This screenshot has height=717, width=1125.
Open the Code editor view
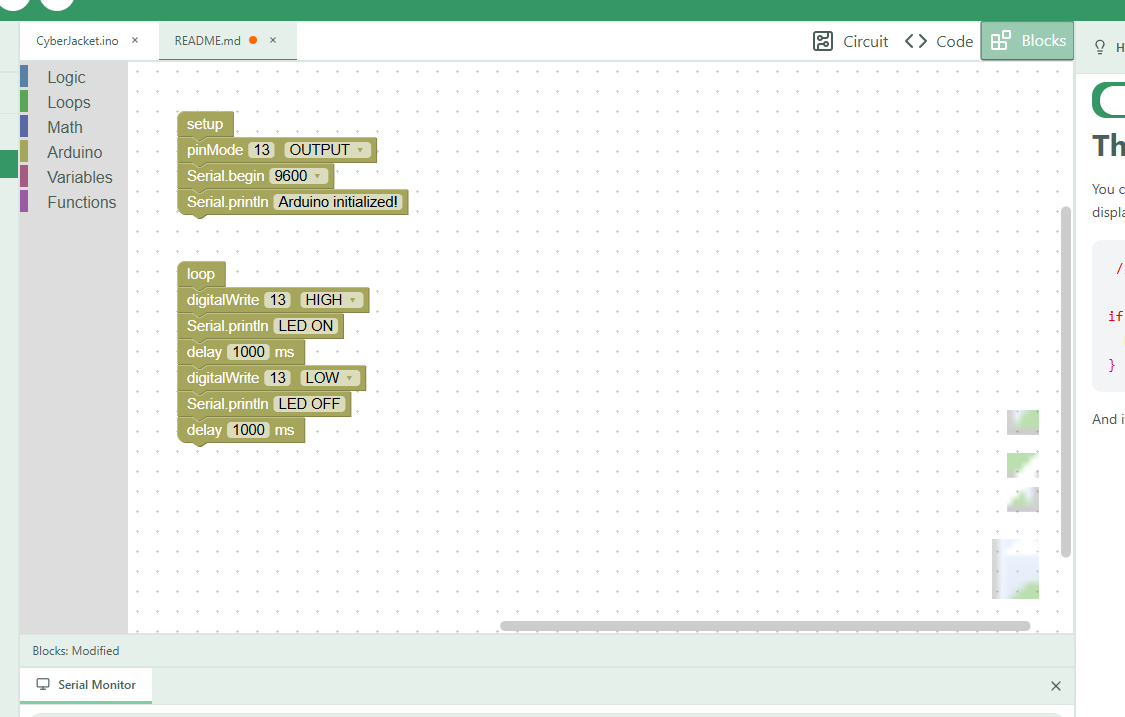[939, 41]
